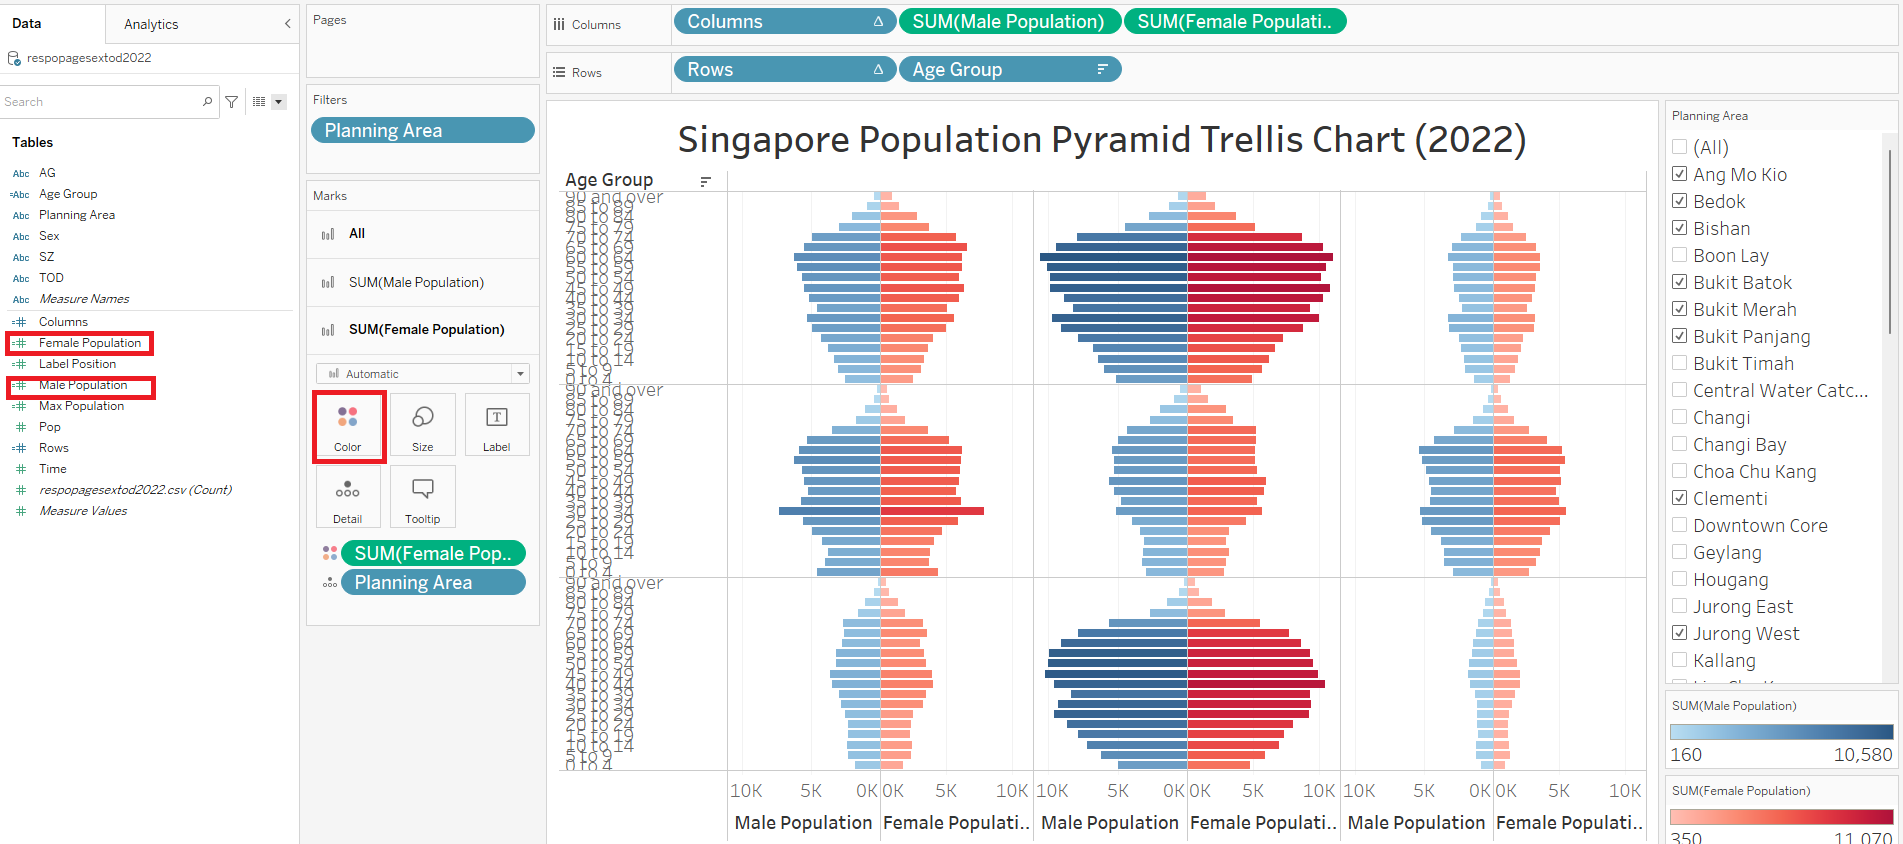Click the SUM(Male Population) blue color legend gradient

[x=1781, y=732]
